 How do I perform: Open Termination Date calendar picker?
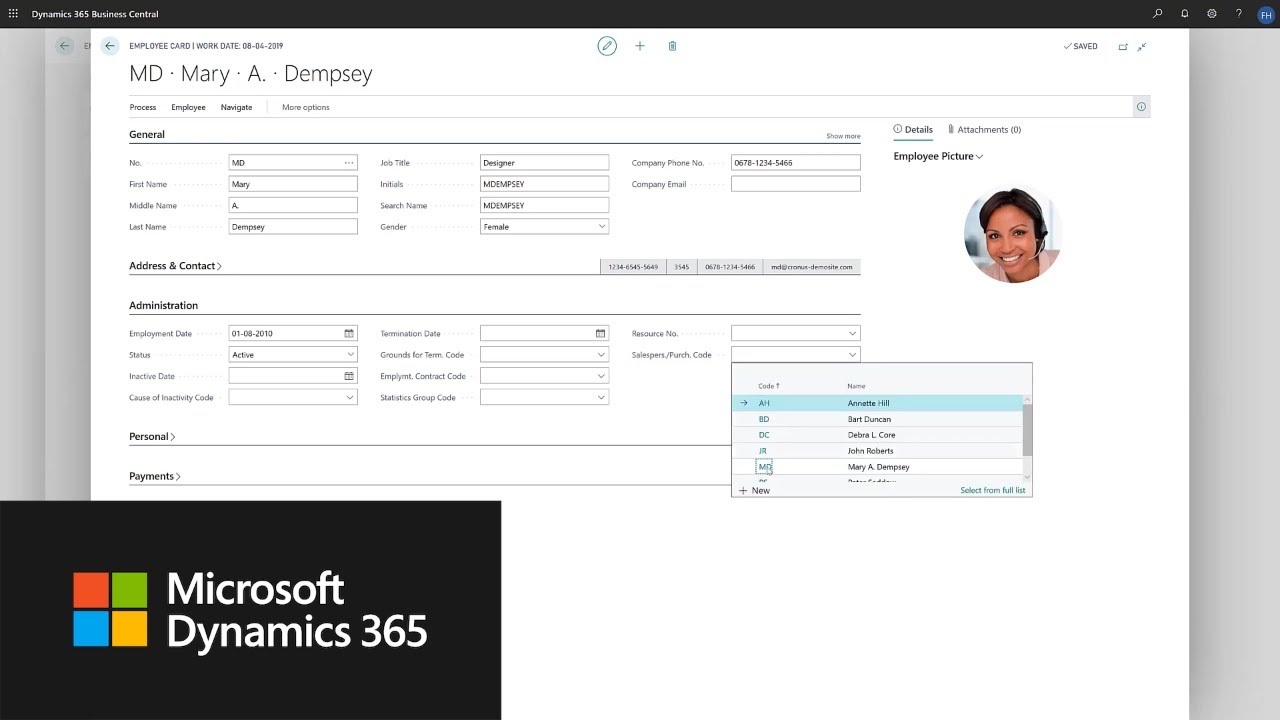tap(600, 333)
